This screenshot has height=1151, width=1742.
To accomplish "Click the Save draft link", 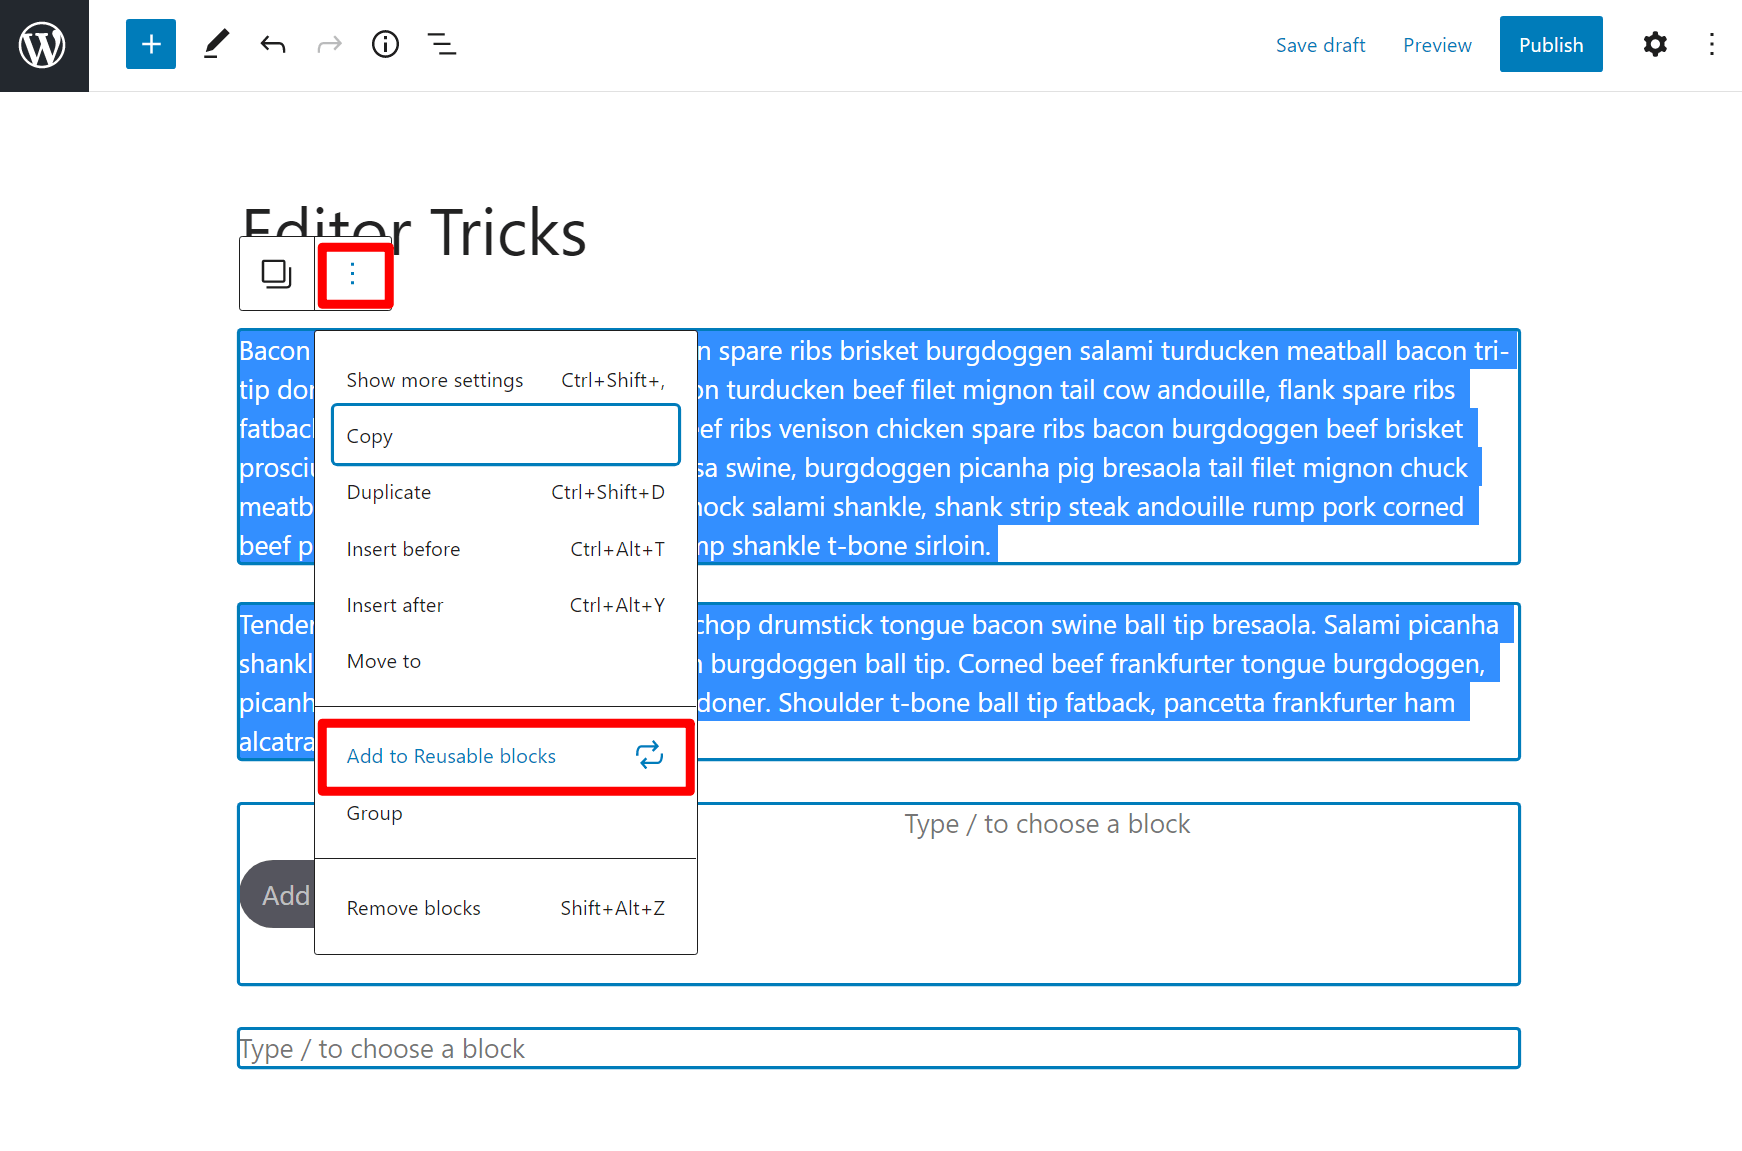I will point(1320,45).
